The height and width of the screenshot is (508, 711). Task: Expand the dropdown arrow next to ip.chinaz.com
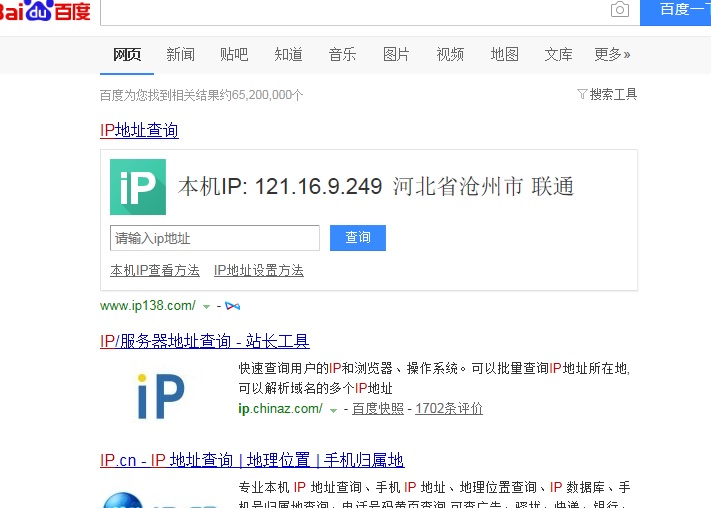pyautogui.click(x=333, y=409)
